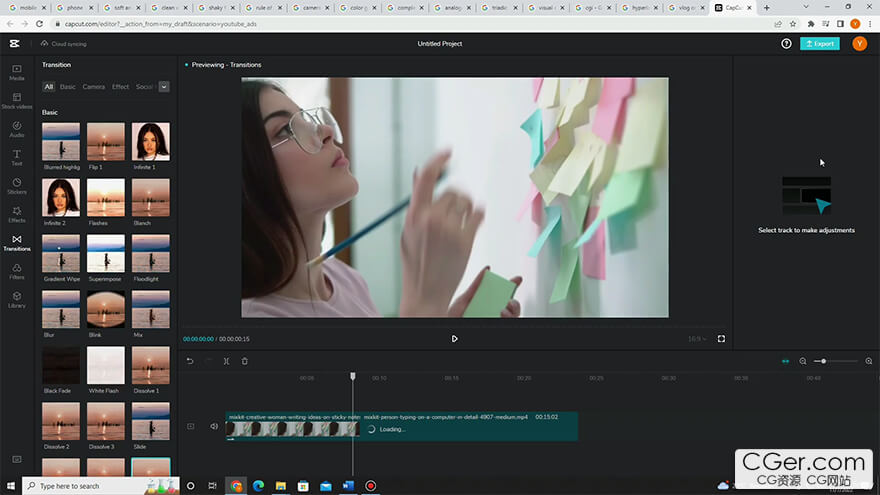Open the Effects panel
Image resolution: width=880 pixels, height=495 pixels.
pyautogui.click(x=17, y=215)
